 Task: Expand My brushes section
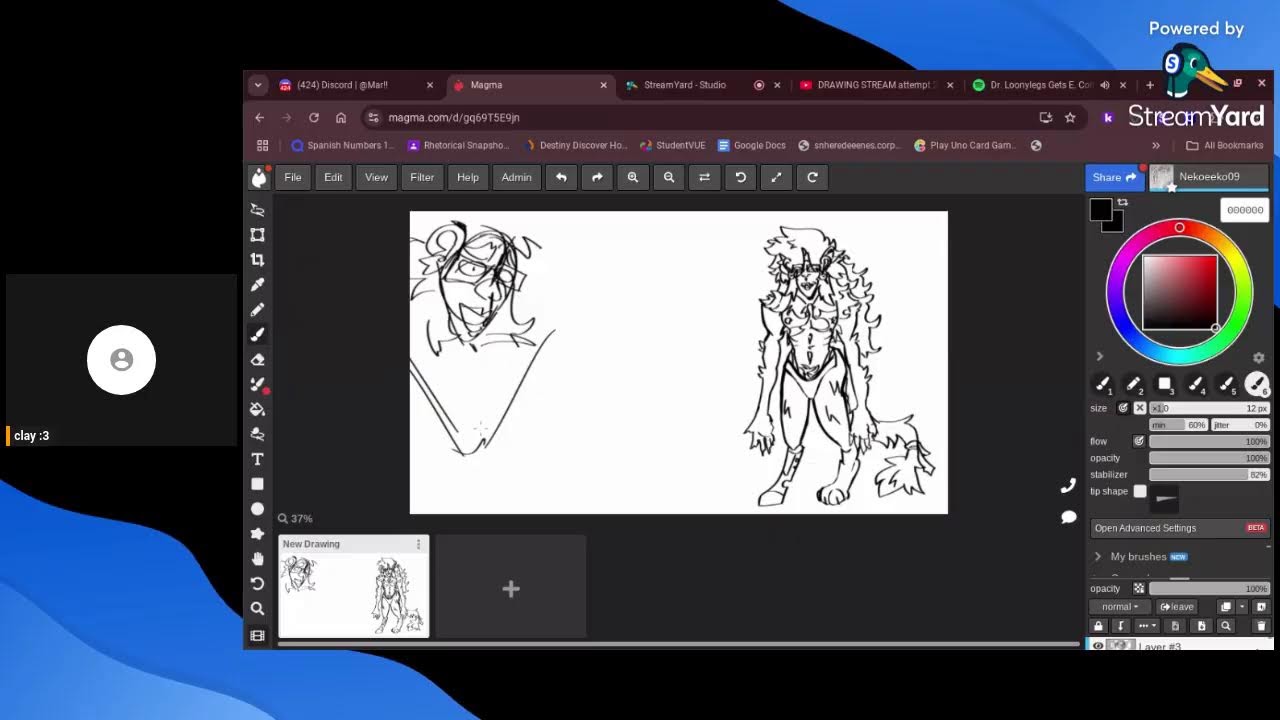pyautogui.click(x=1098, y=557)
